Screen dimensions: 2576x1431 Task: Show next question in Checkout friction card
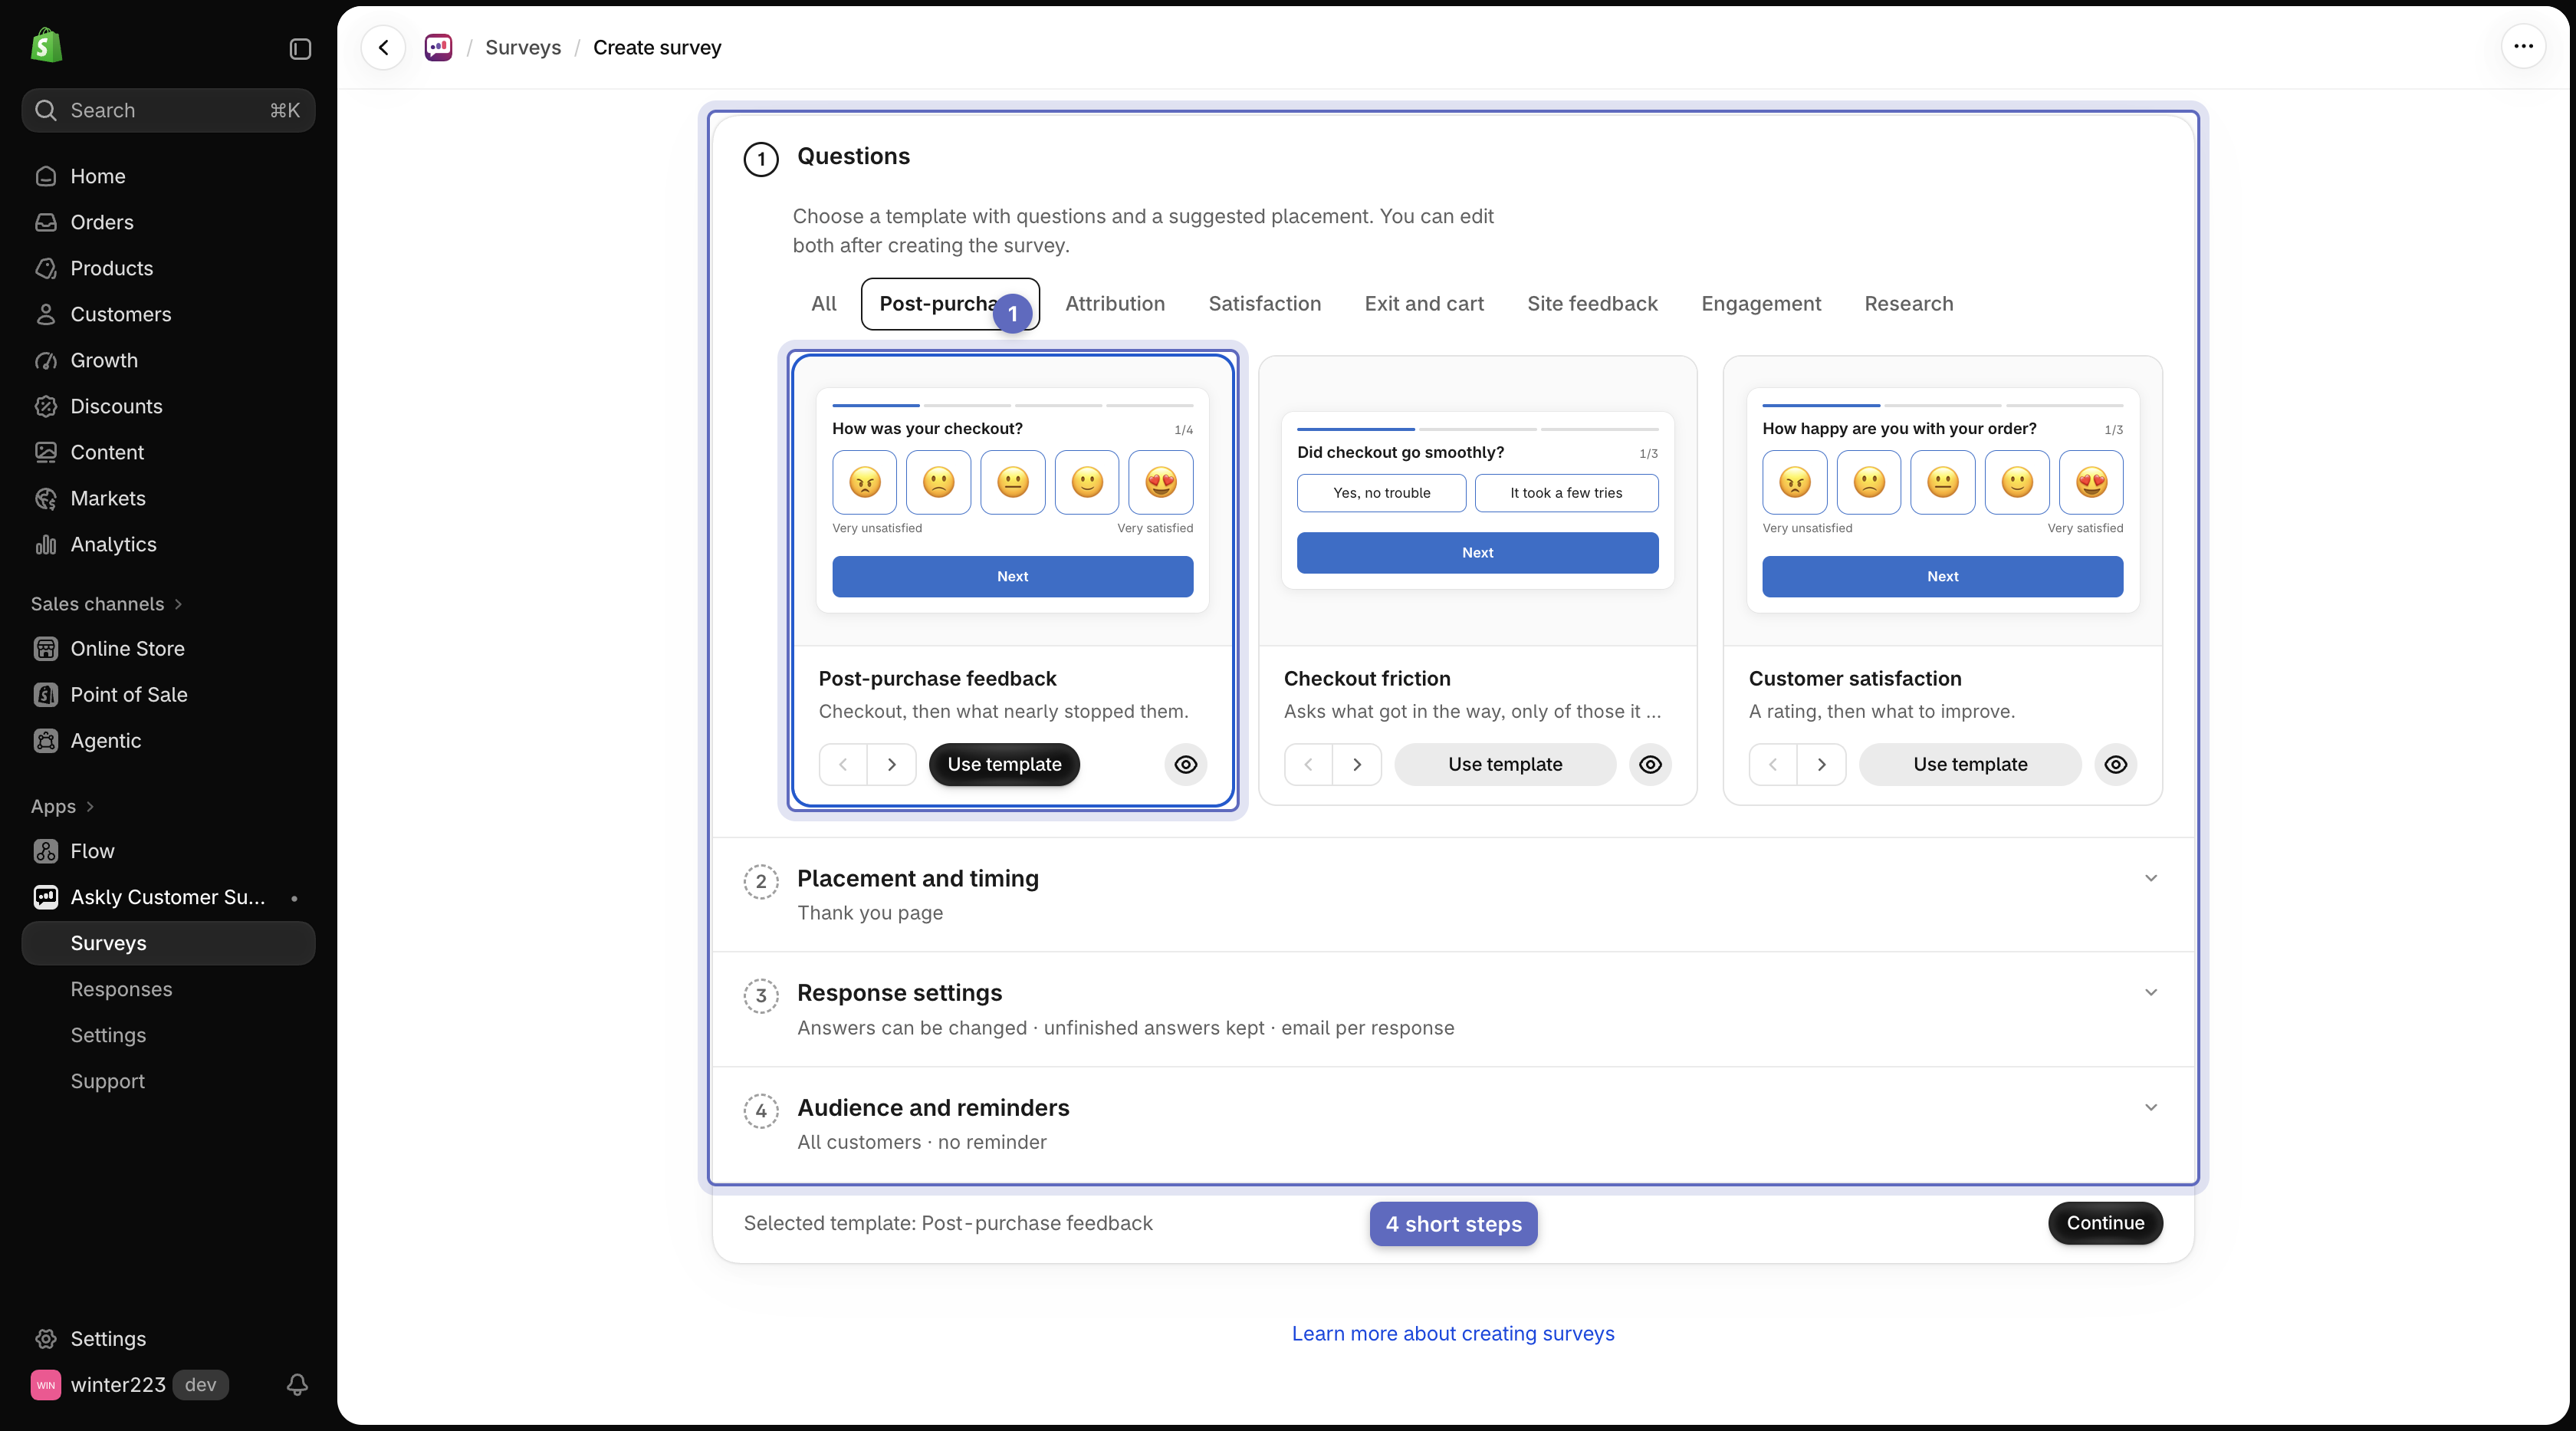[x=1356, y=764]
